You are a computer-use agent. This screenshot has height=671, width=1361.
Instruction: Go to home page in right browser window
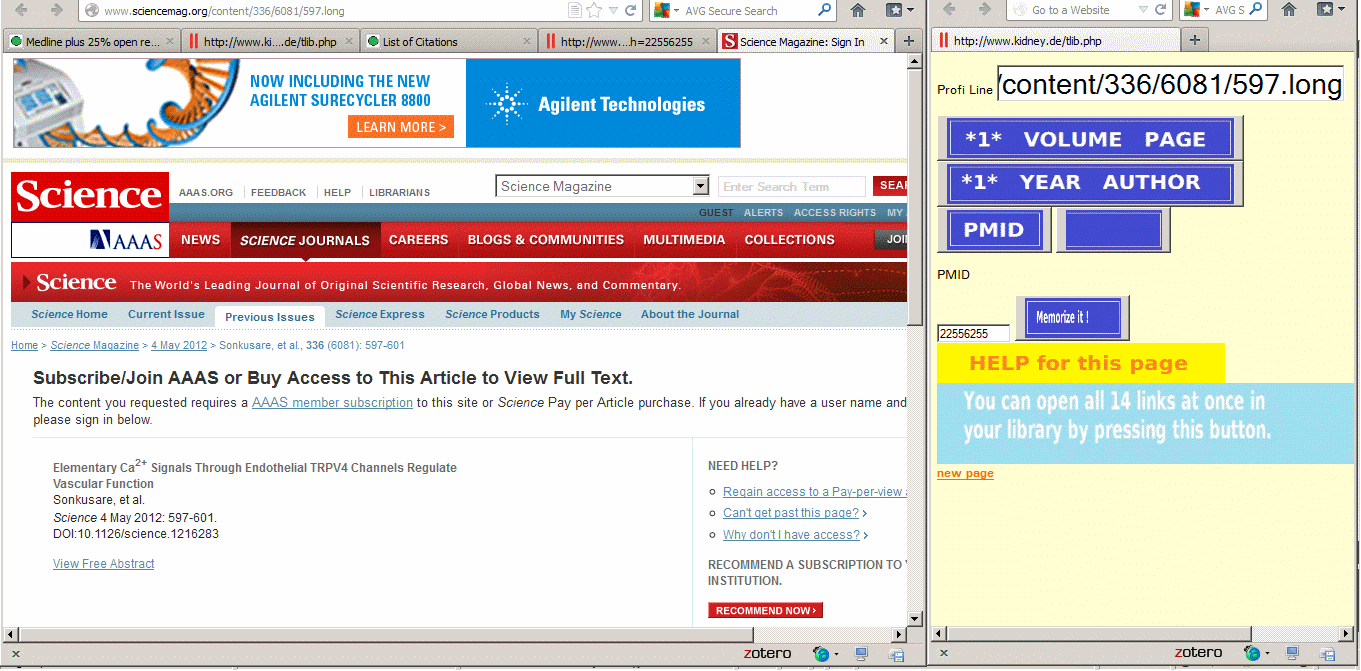[1289, 10]
